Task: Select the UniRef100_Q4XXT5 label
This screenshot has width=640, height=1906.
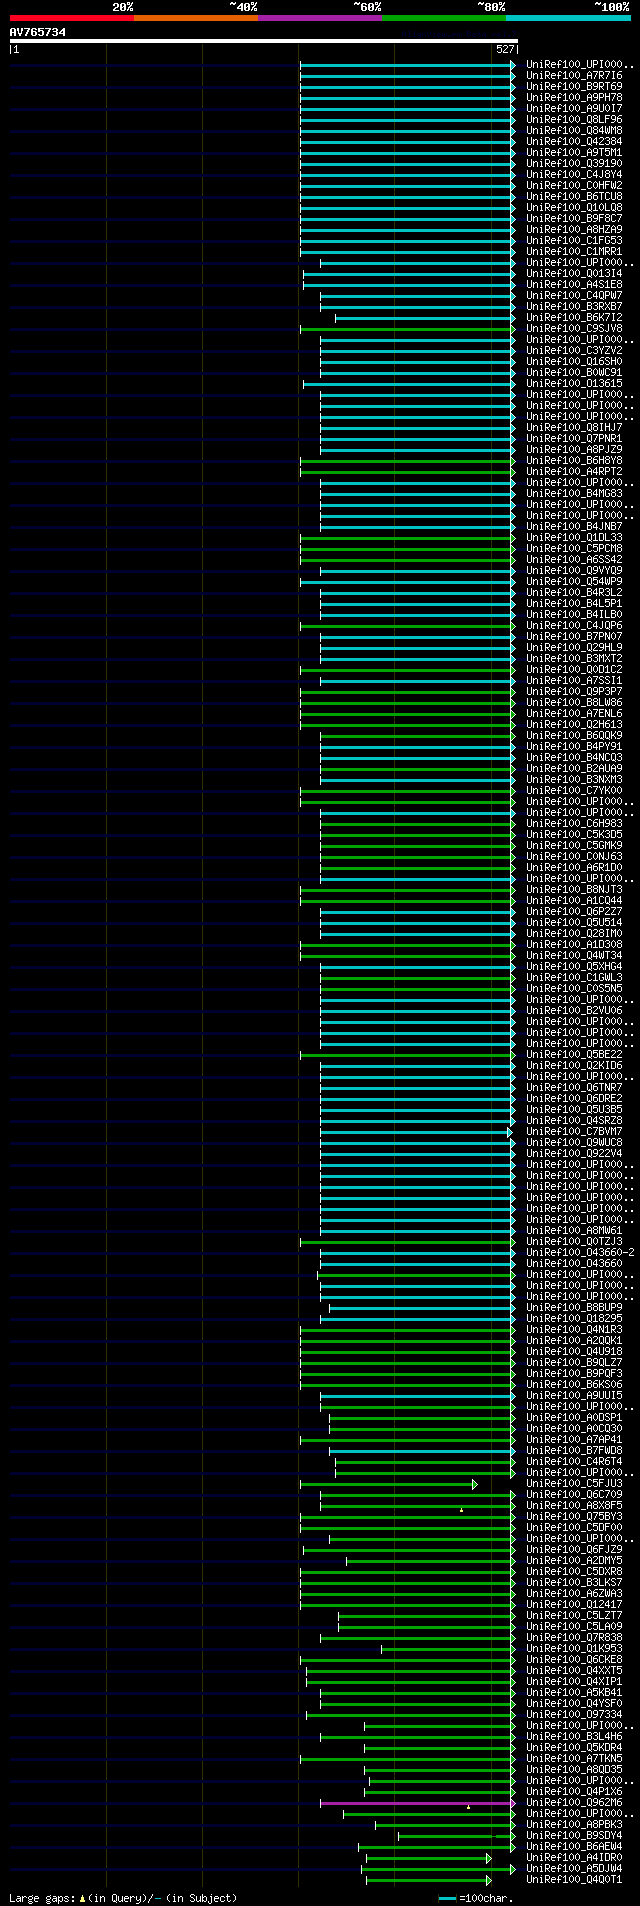Action: pos(574,1670)
